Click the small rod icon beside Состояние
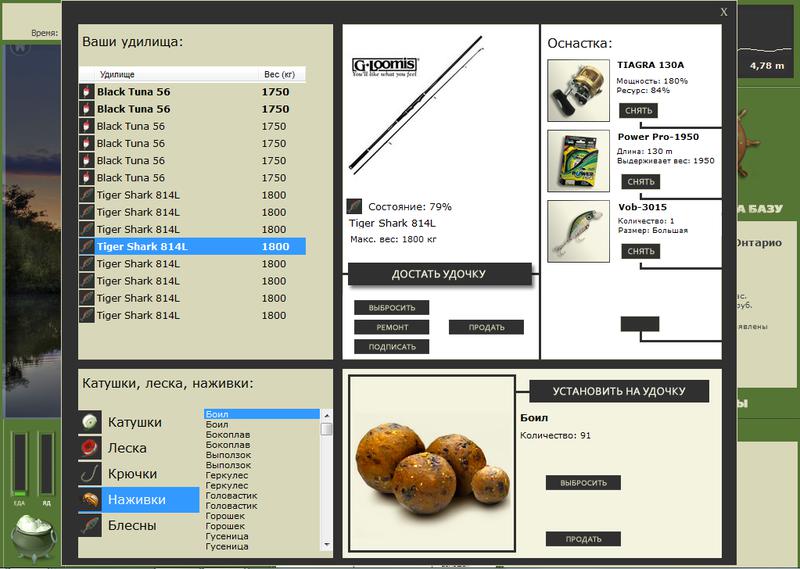 (354, 206)
